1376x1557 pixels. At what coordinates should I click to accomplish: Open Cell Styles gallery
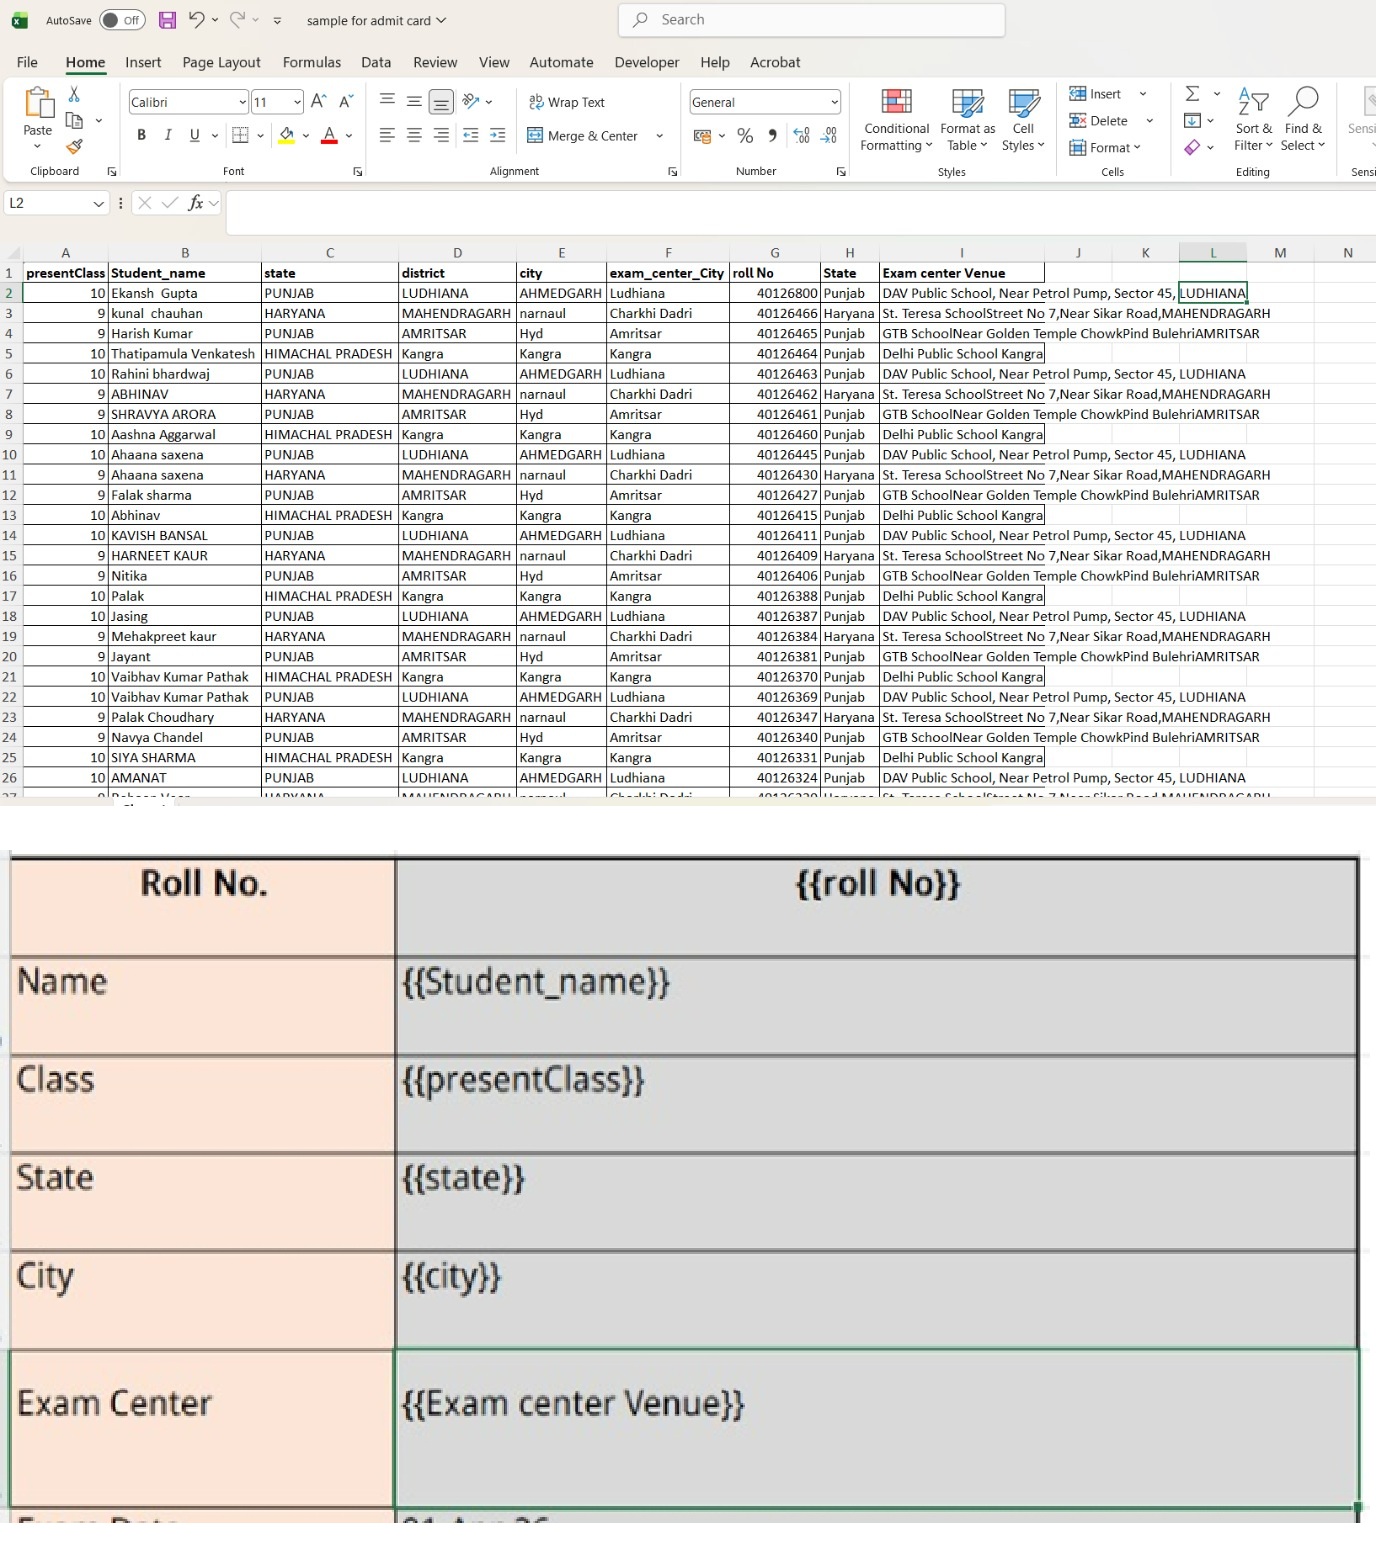pyautogui.click(x=1023, y=120)
